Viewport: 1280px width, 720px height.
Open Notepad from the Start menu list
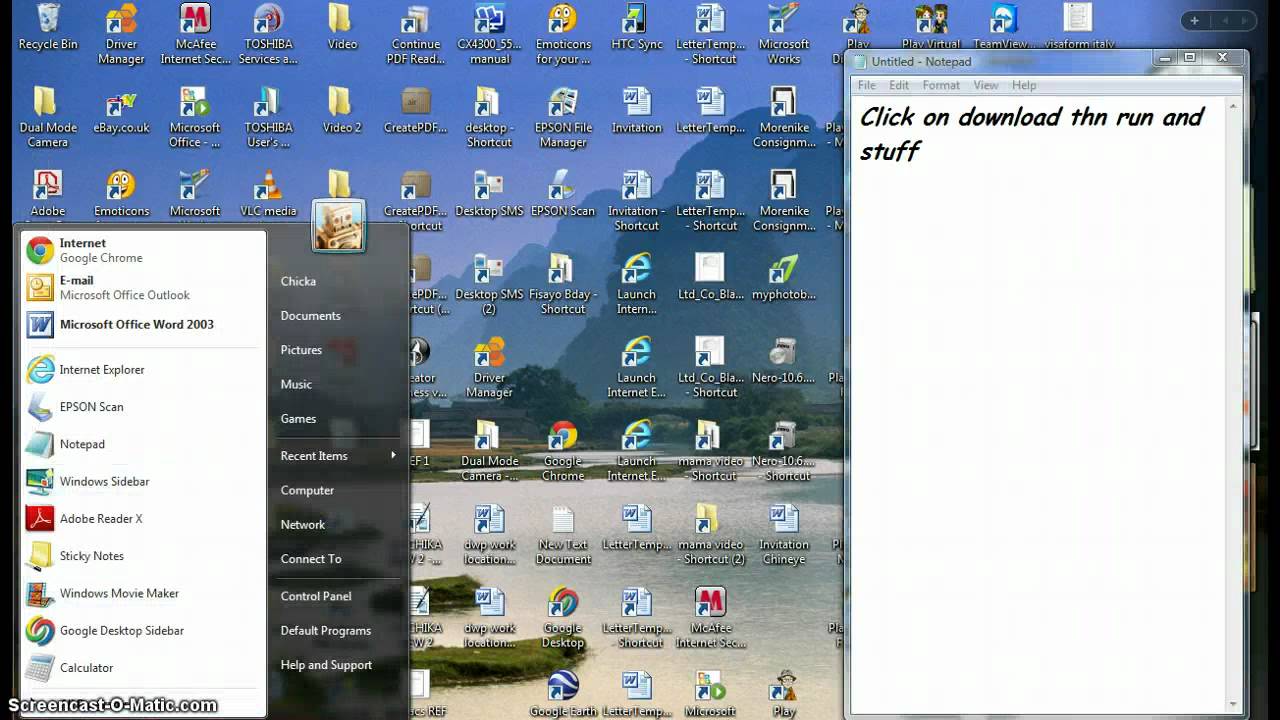[x=143, y=444]
